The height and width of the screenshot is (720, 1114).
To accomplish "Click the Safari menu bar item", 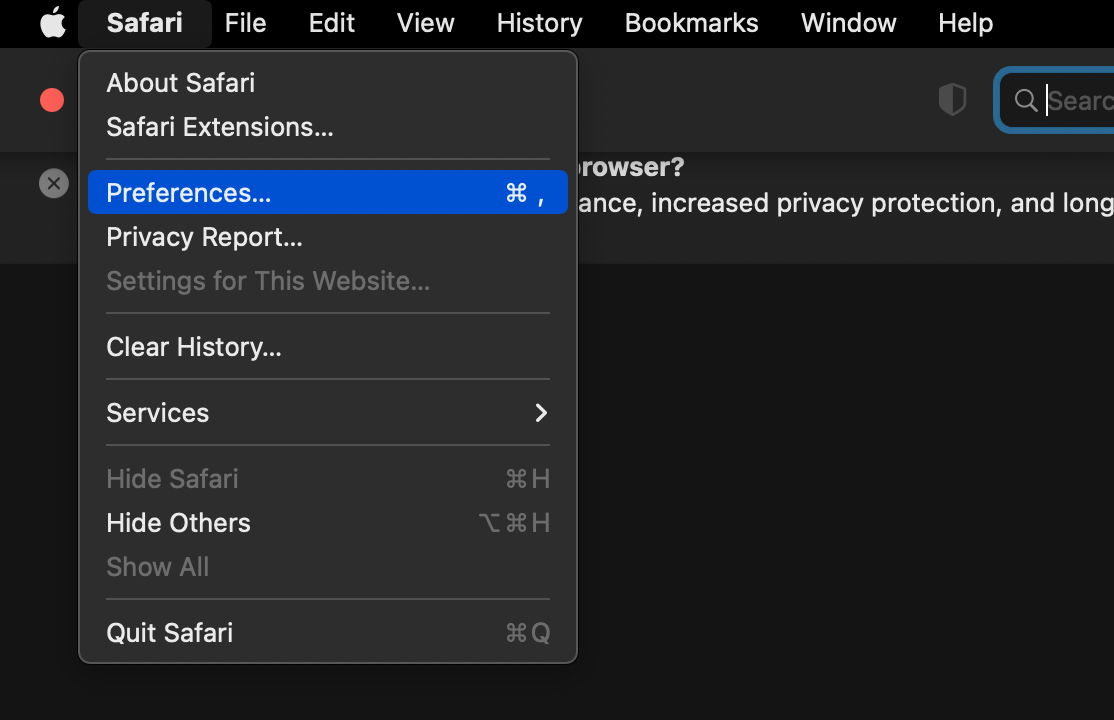I will [x=145, y=23].
